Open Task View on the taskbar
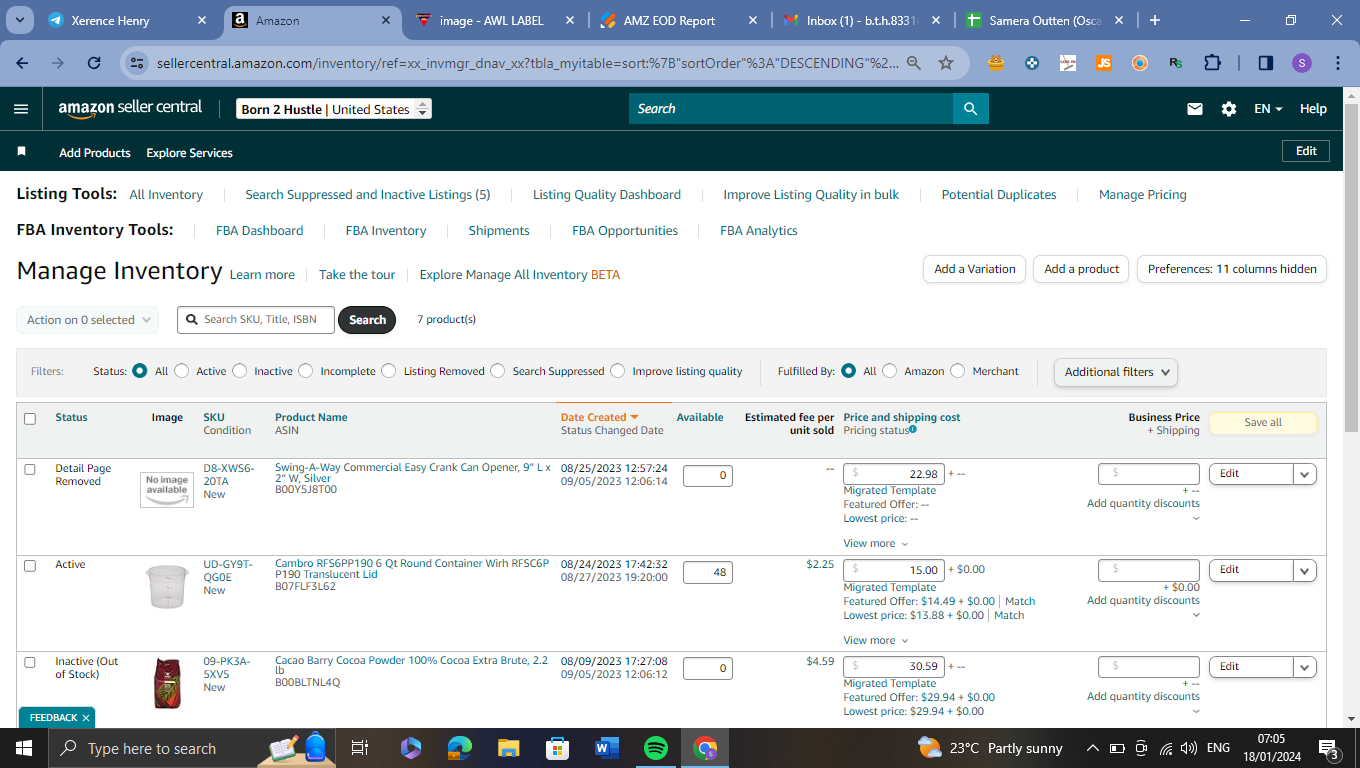Image resolution: width=1360 pixels, height=768 pixels. coord(360,748)
